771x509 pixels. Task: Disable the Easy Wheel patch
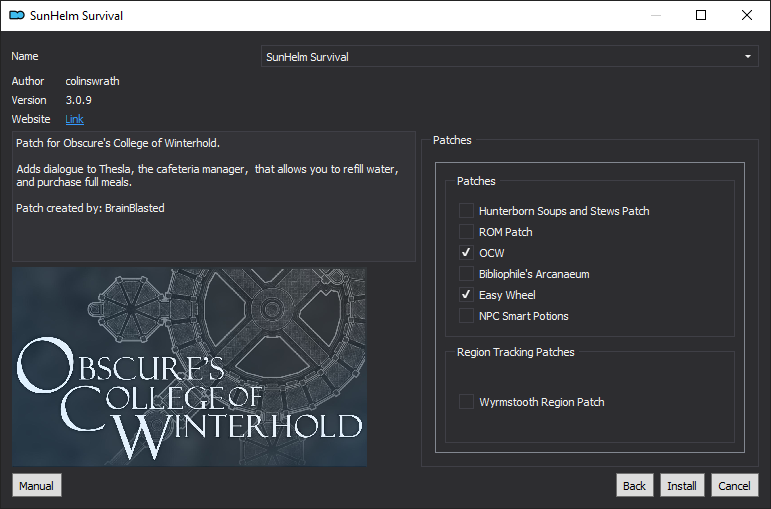pos(466,295)
